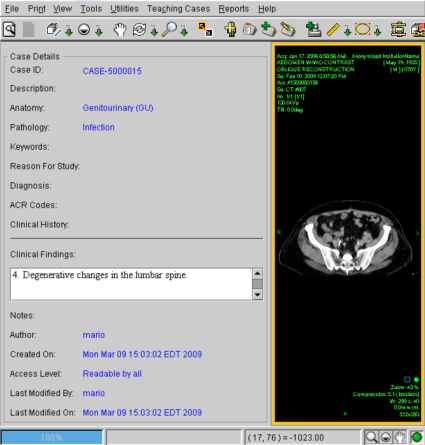Open the Utilities menu
Screen dimensions: 425x445
(x=124, y=9)
